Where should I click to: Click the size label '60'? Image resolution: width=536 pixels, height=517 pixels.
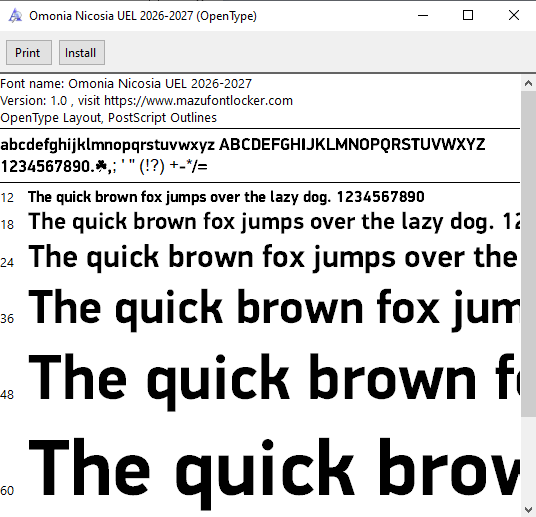coord(7,491)
